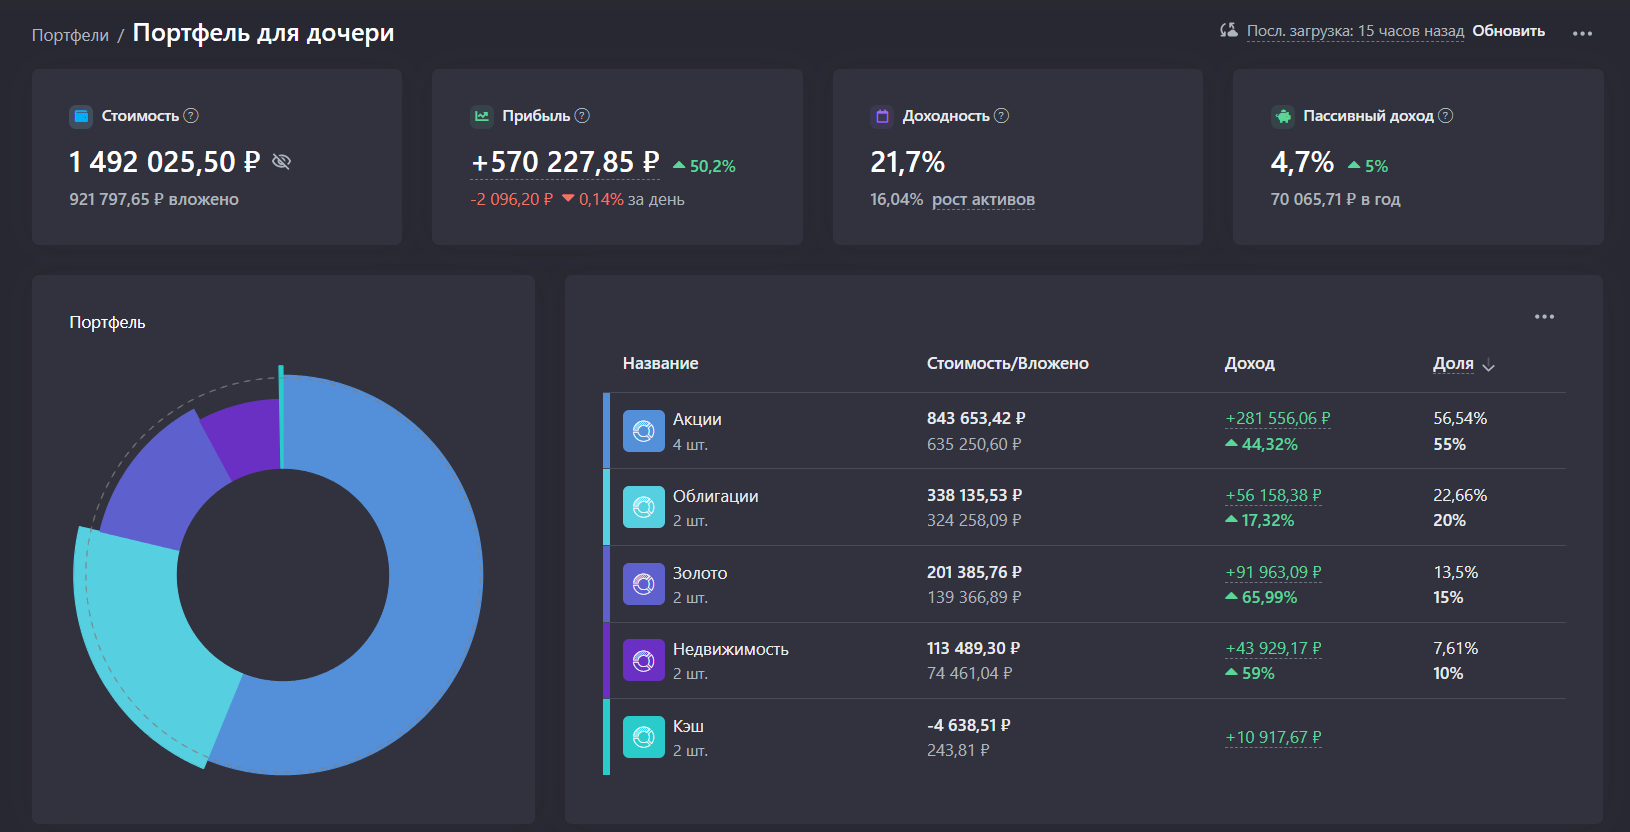Click the +43 929,17 ₽ income value
1630x832 pixels.
pos(1273,648)
